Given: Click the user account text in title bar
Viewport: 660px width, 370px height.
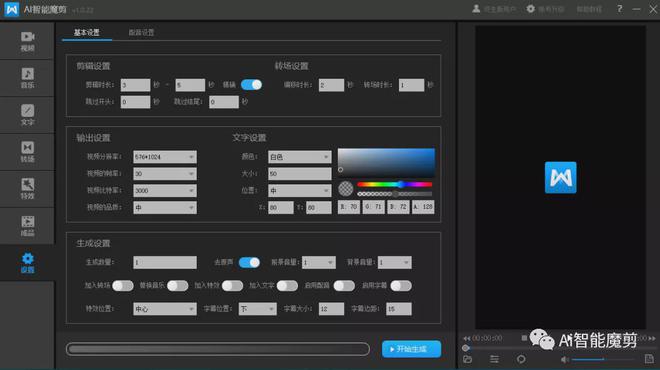Looking at the screenshot, I should pos(500,9).
